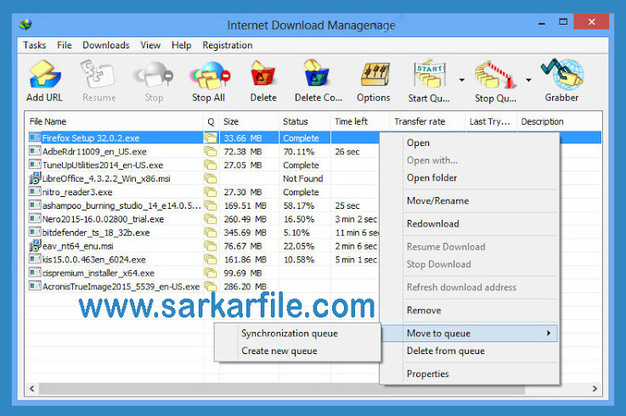Viewport: 626px width, 416px height.
Task: Click queue folder icon for AcronisTrueImage2015 row
Action: click(x=210, y=287)
